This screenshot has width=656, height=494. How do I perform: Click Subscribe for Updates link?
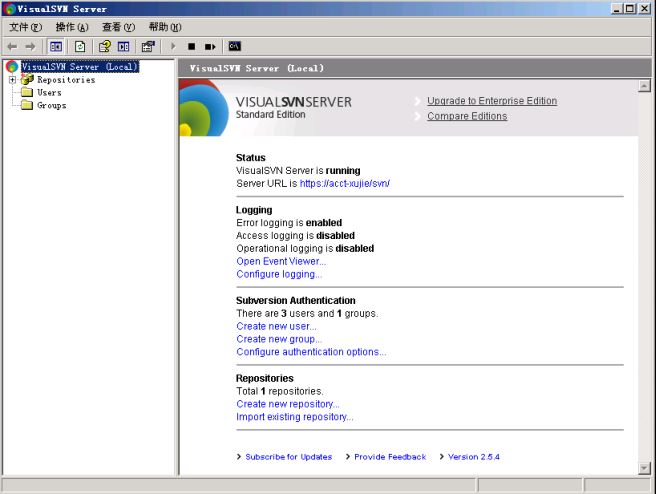coord(289,457)
